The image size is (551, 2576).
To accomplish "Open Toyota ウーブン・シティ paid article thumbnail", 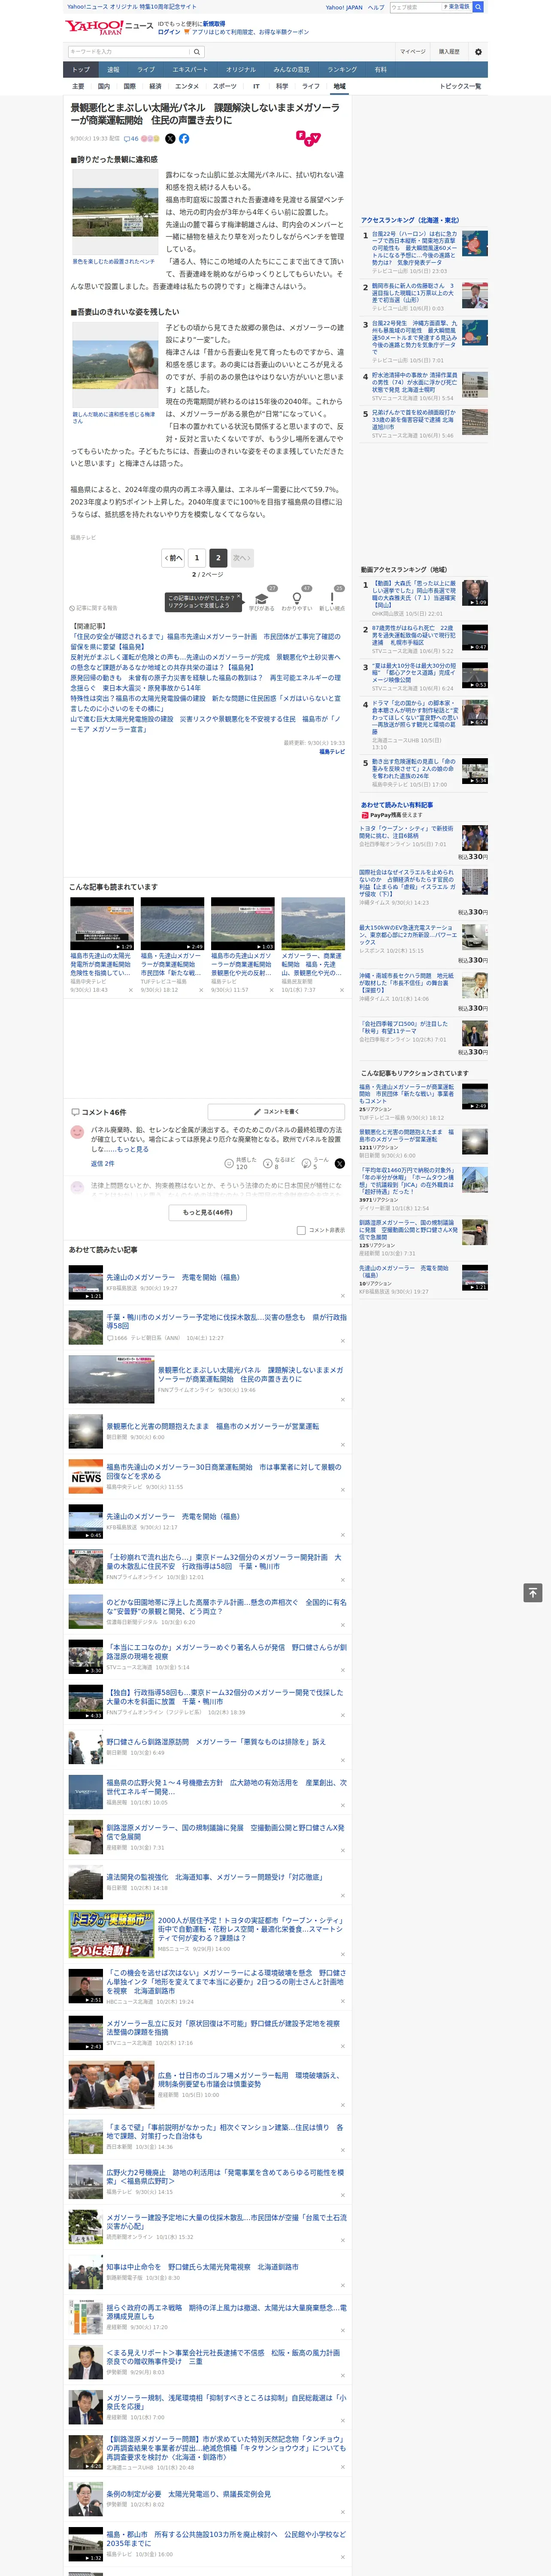I will click(x=475, y=837).
